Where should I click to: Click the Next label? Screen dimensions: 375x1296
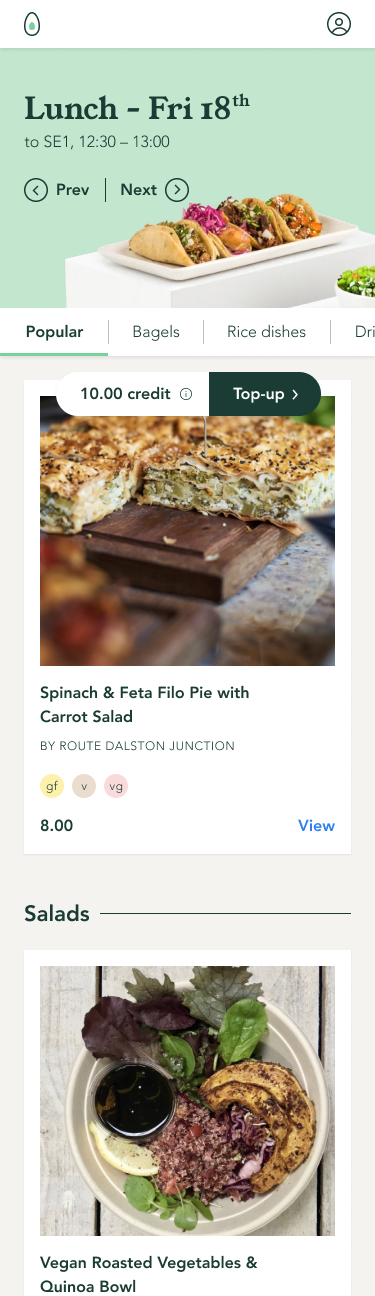[x=139, y=190]
